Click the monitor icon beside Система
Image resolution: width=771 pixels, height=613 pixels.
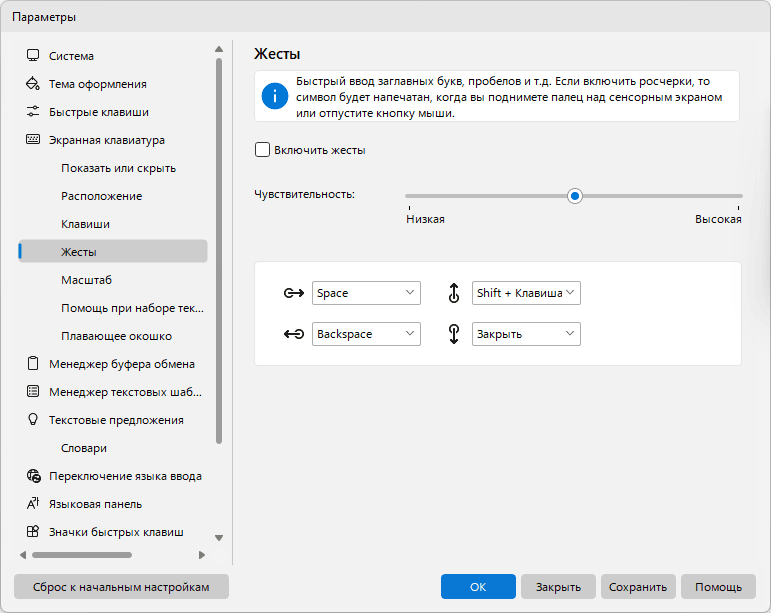pos(33,56)
